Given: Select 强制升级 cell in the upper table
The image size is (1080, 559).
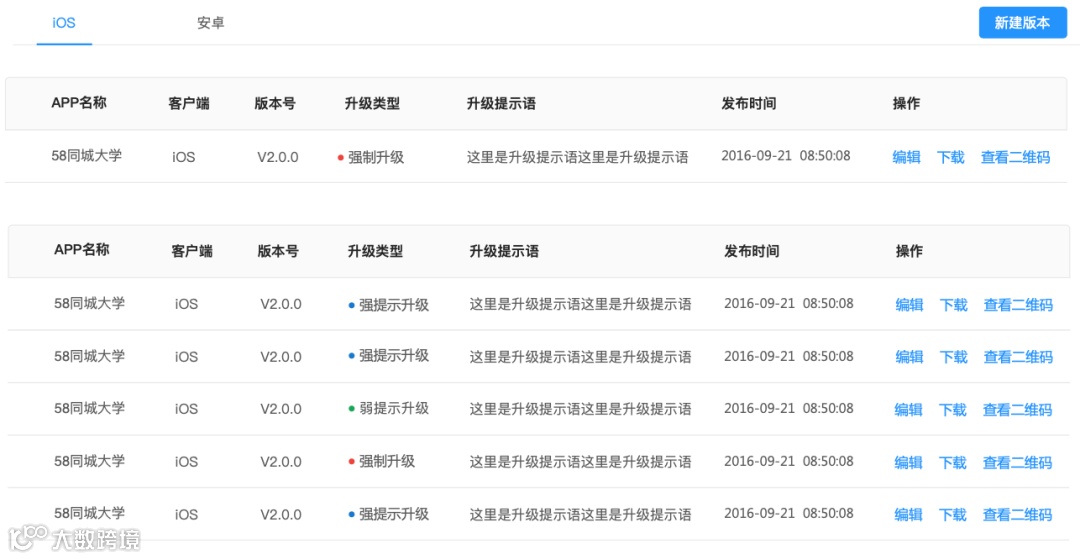Looking at the screenshot, I should (371, 158).
